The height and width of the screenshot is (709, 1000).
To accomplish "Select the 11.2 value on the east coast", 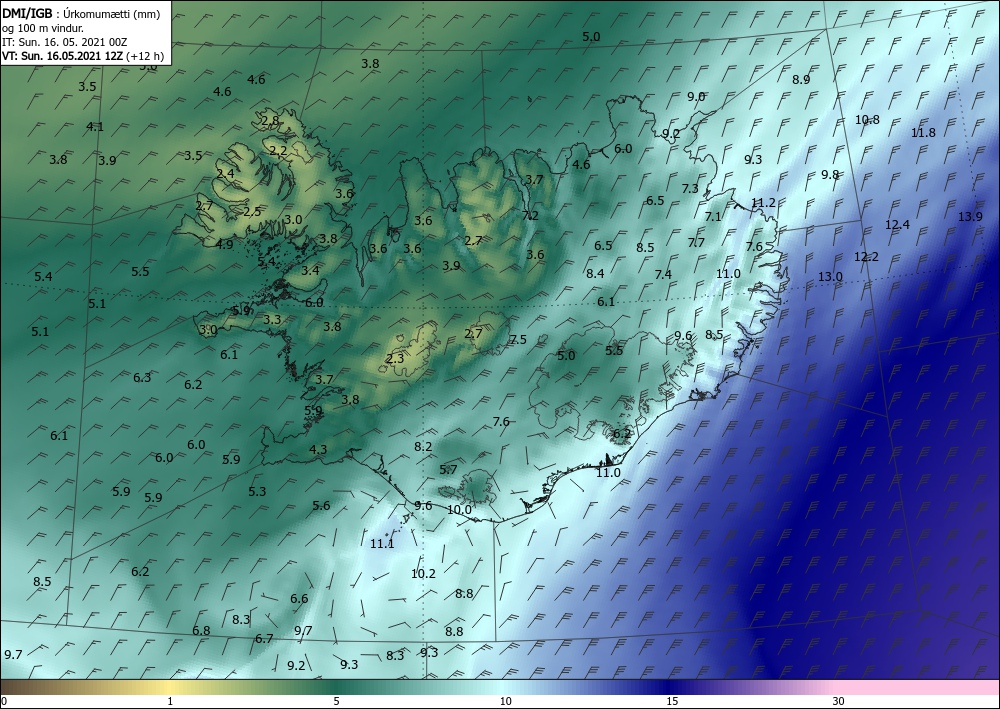I will (x=763, y=203).
